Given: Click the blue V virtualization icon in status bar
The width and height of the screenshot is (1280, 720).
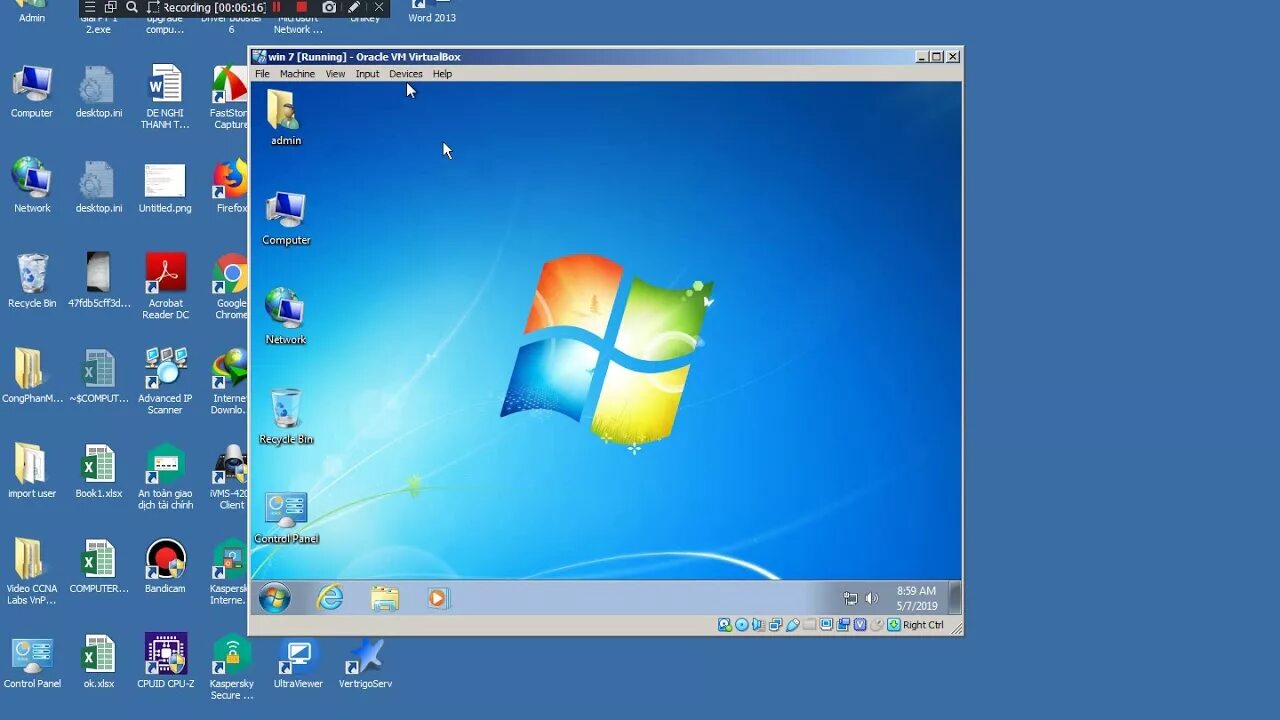Looking at the screenshot, I should click(x=860, y=625).
